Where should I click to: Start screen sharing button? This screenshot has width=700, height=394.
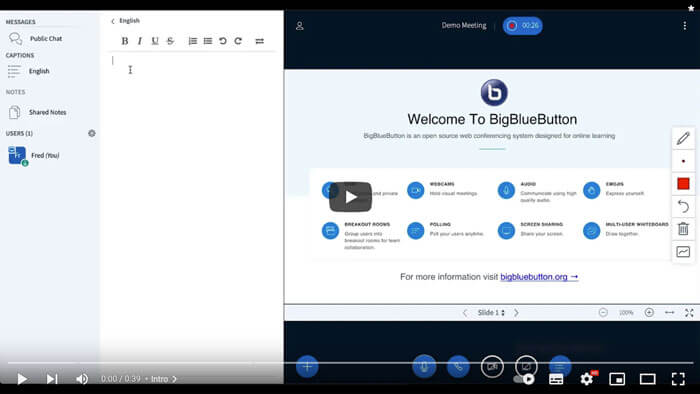click(526, 366)
